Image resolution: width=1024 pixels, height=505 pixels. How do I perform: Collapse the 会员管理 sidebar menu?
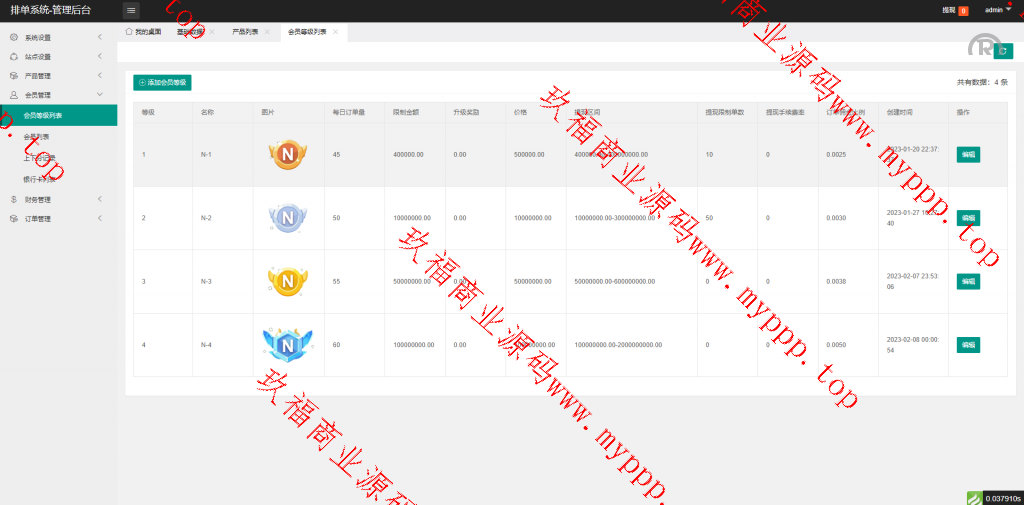(x=100, y=95)
